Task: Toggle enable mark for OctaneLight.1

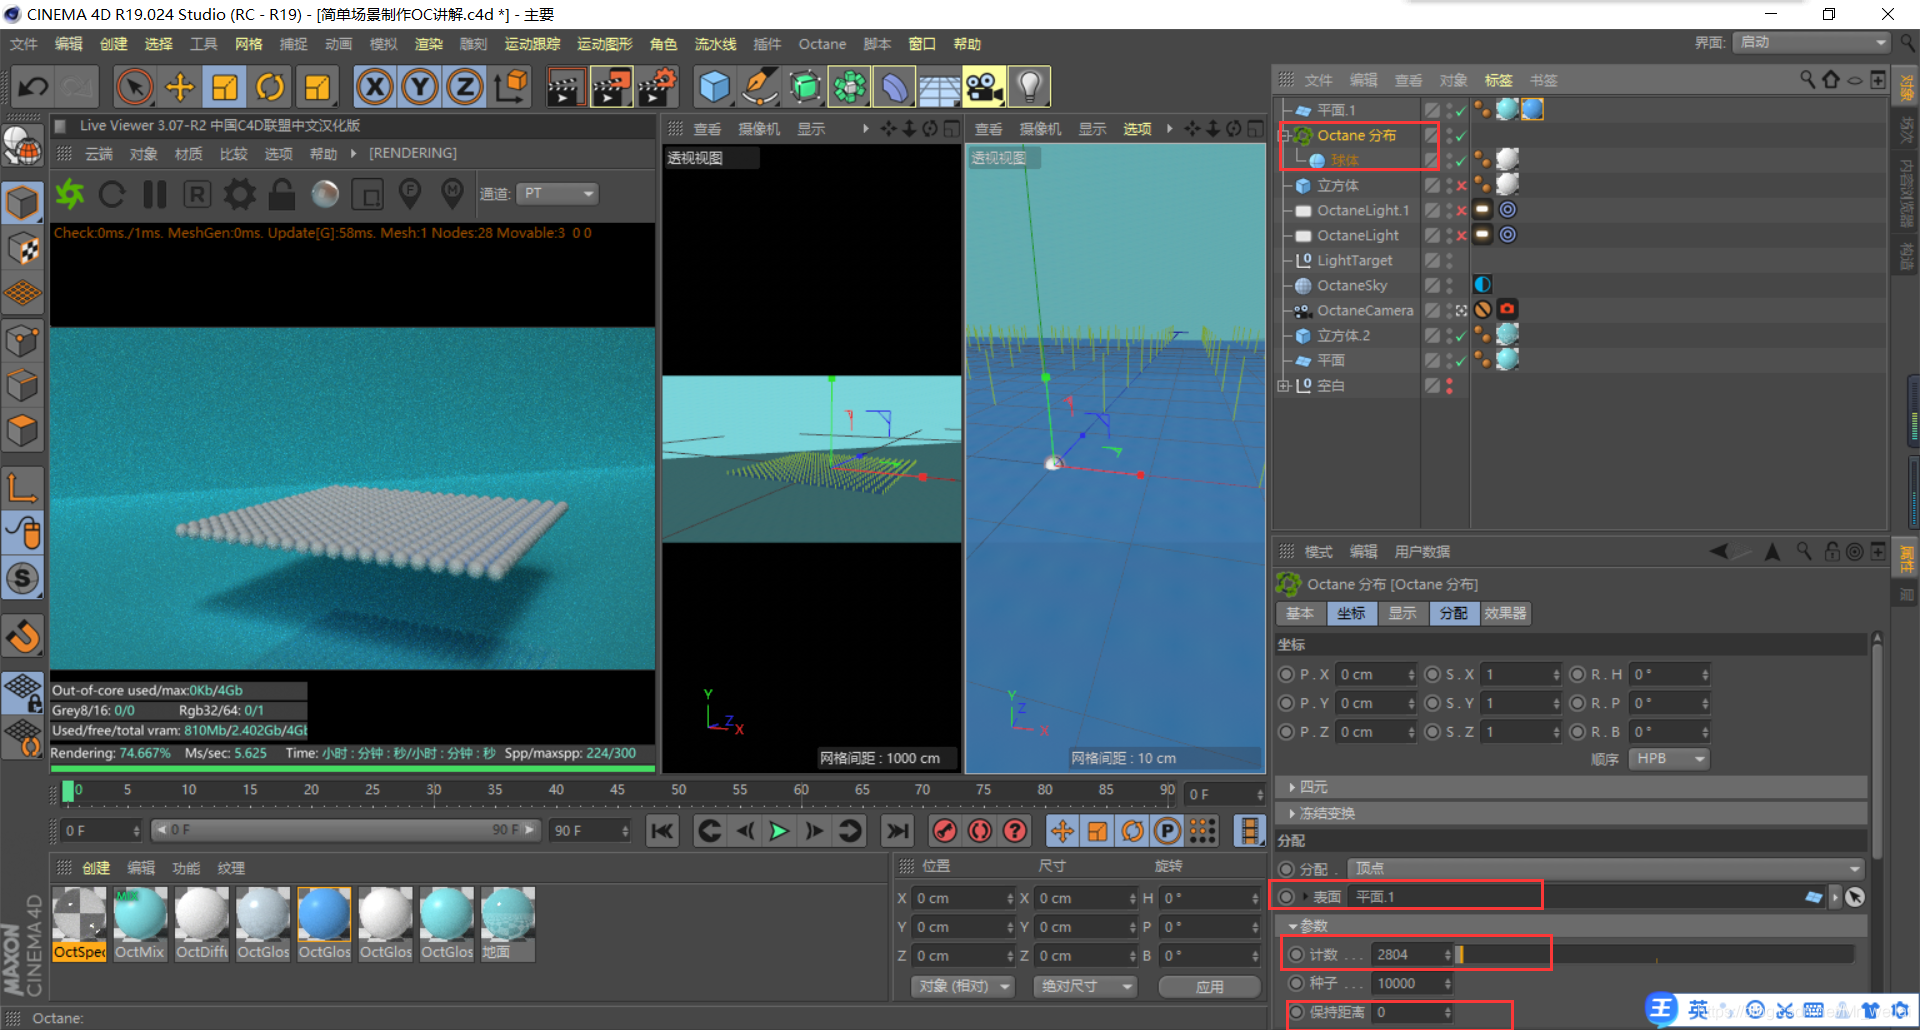Action: (x=1461, y=211)
